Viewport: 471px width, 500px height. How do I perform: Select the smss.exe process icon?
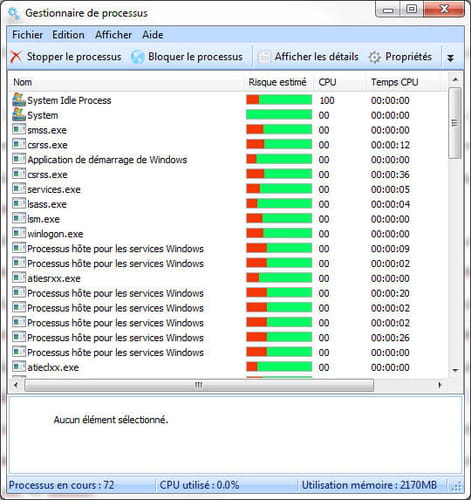(x=19, y=129)
